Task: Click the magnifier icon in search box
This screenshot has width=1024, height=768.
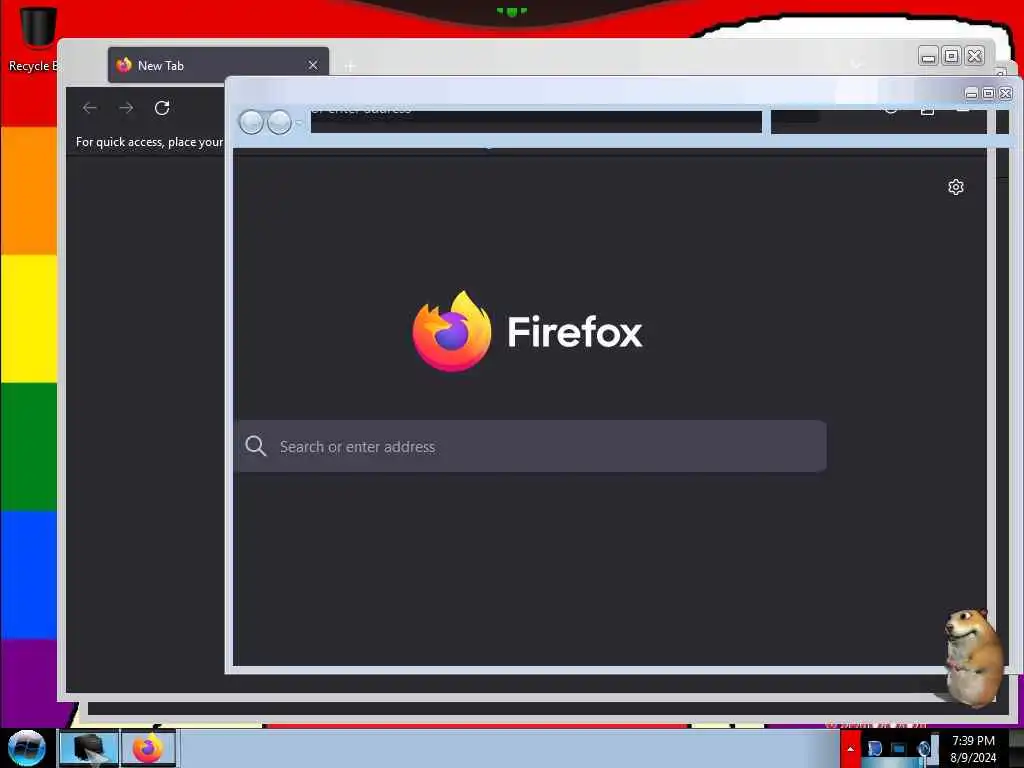Action: point(255,446)
